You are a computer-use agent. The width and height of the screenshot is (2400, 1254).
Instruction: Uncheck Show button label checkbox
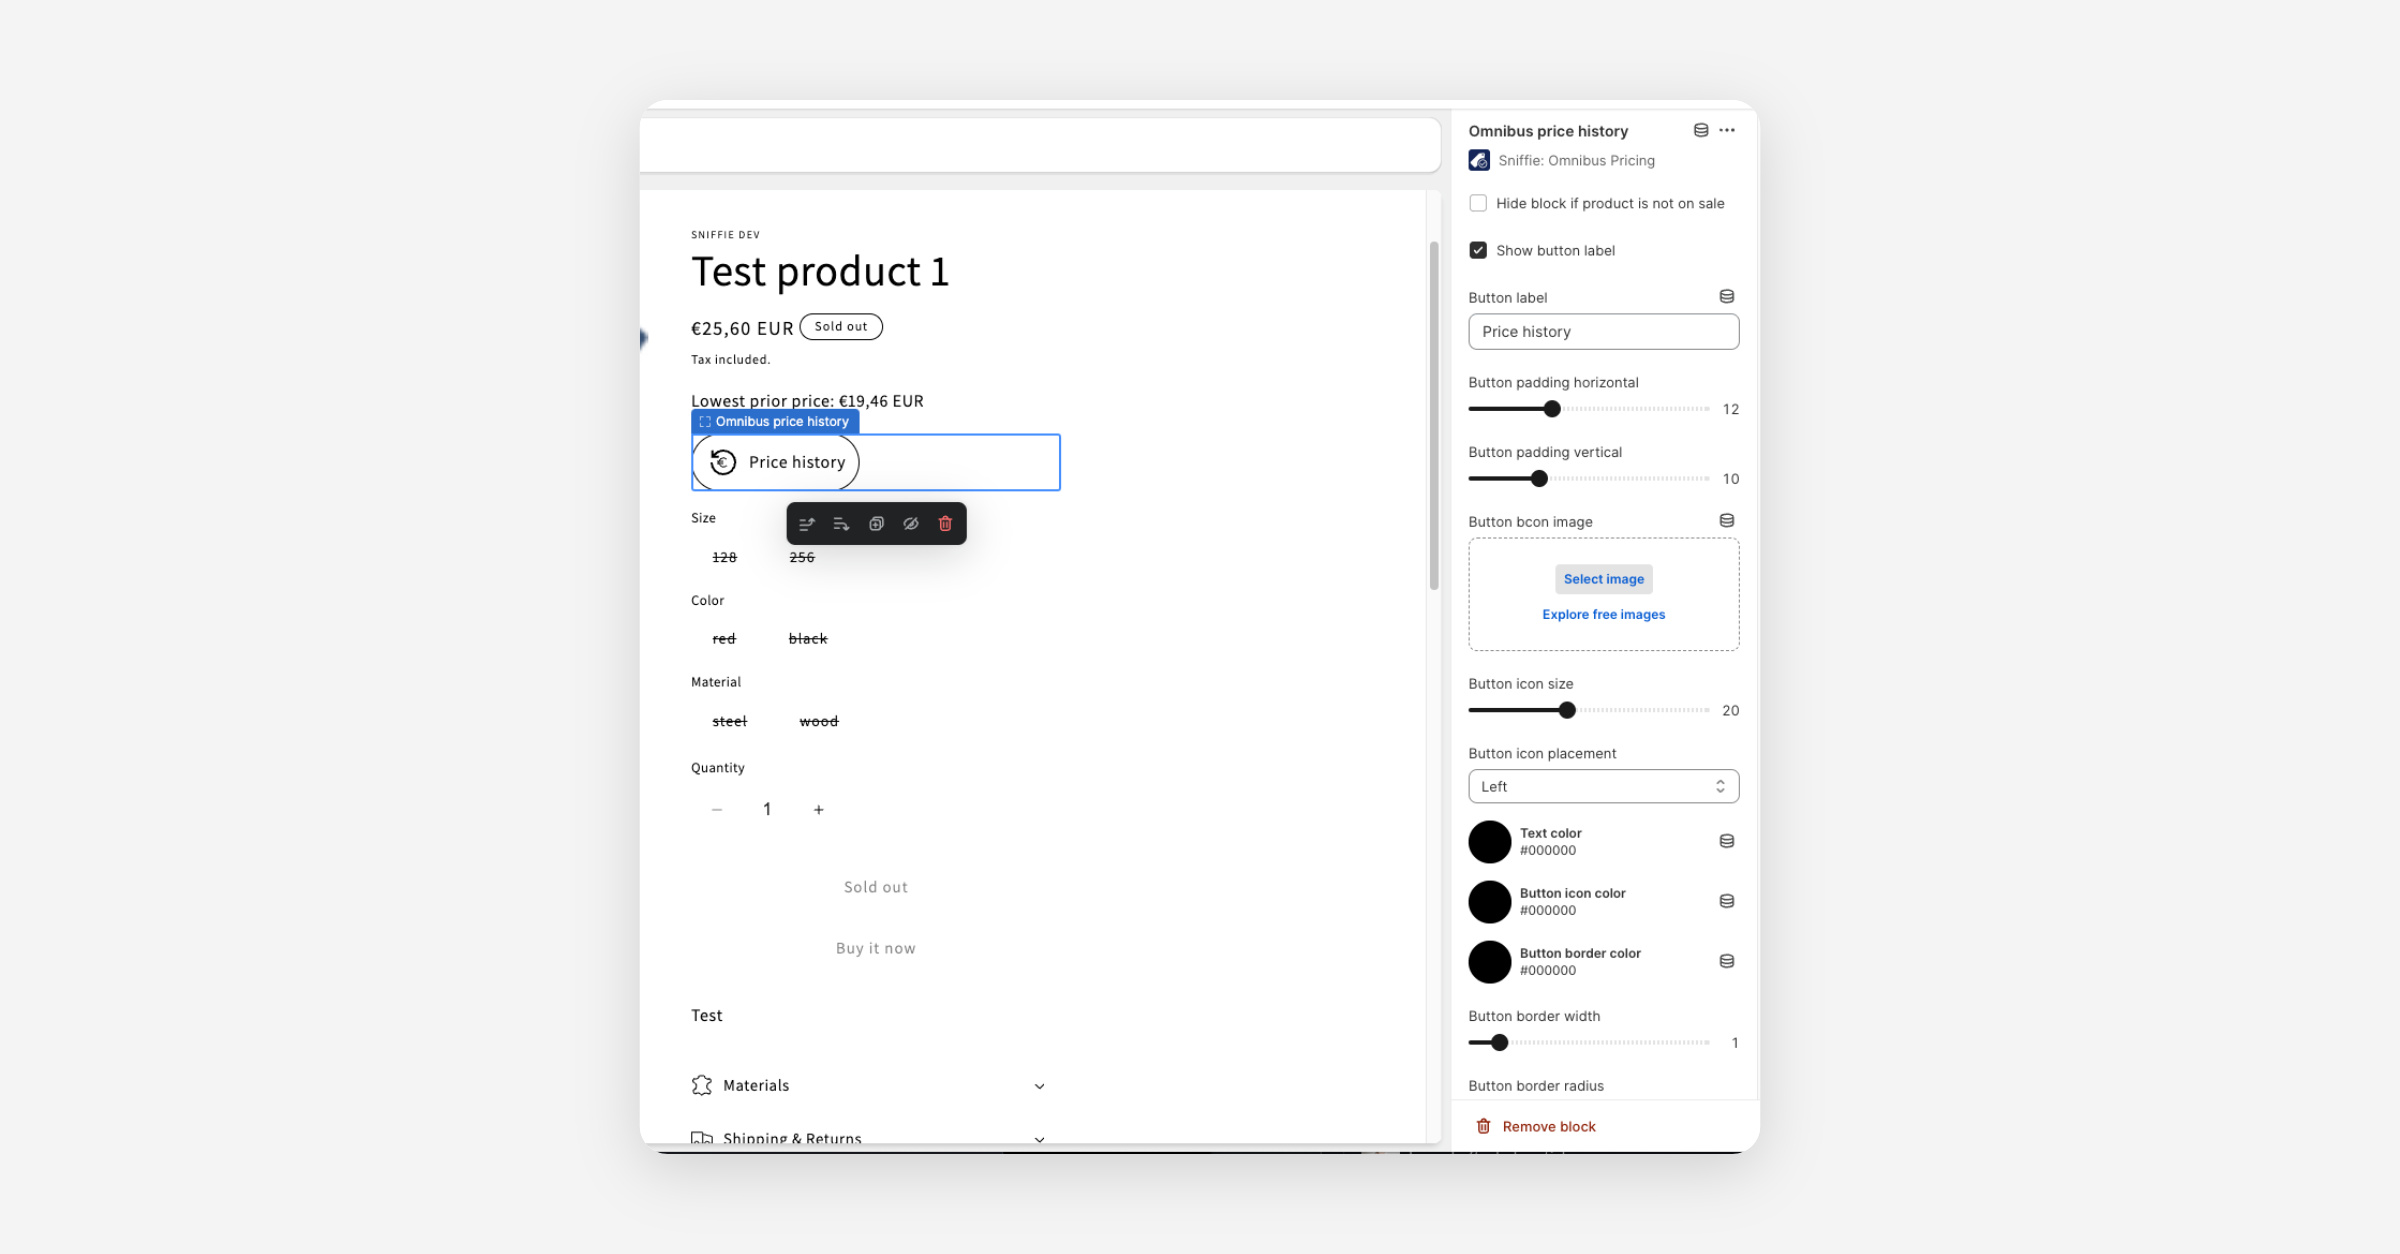[1478, 251]
